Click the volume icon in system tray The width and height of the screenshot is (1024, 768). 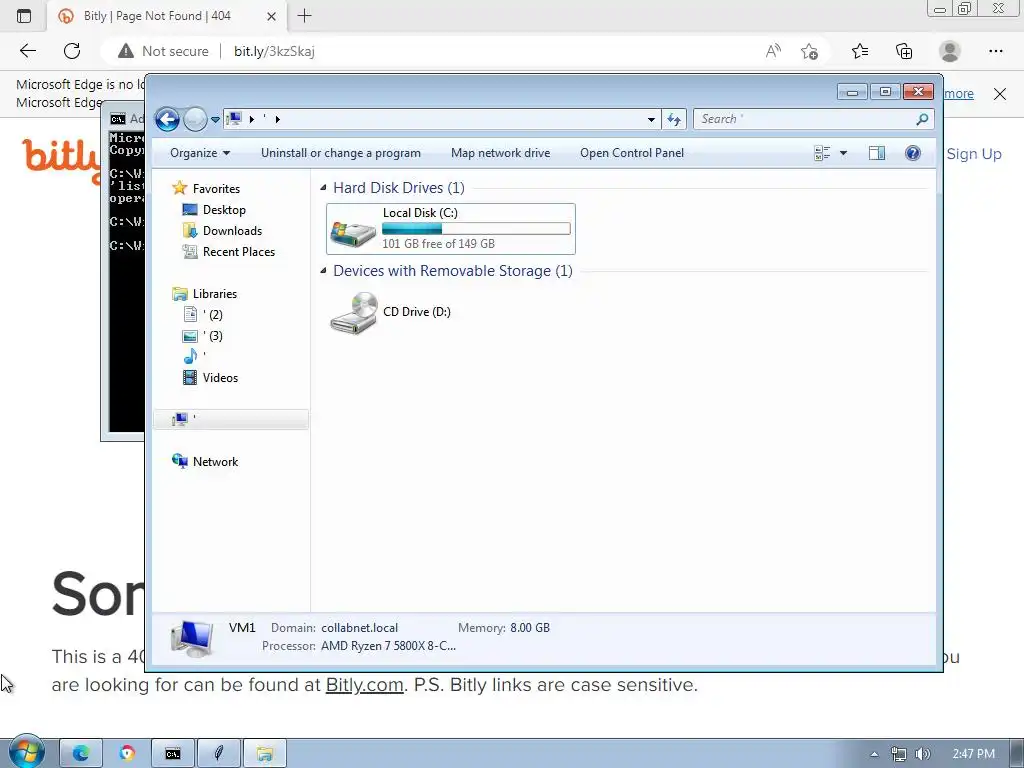923,754
